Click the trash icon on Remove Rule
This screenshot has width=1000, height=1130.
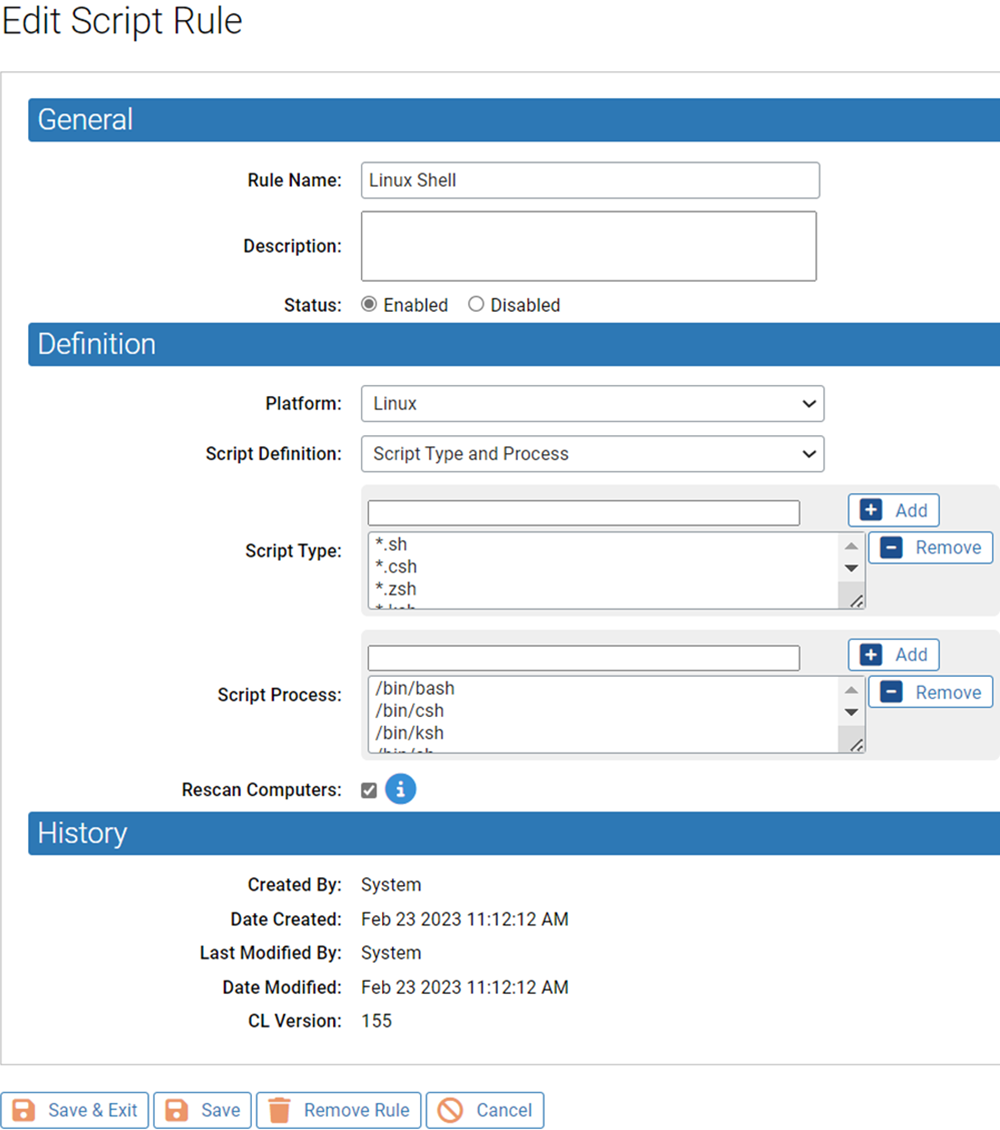(x=280, y=1110)
